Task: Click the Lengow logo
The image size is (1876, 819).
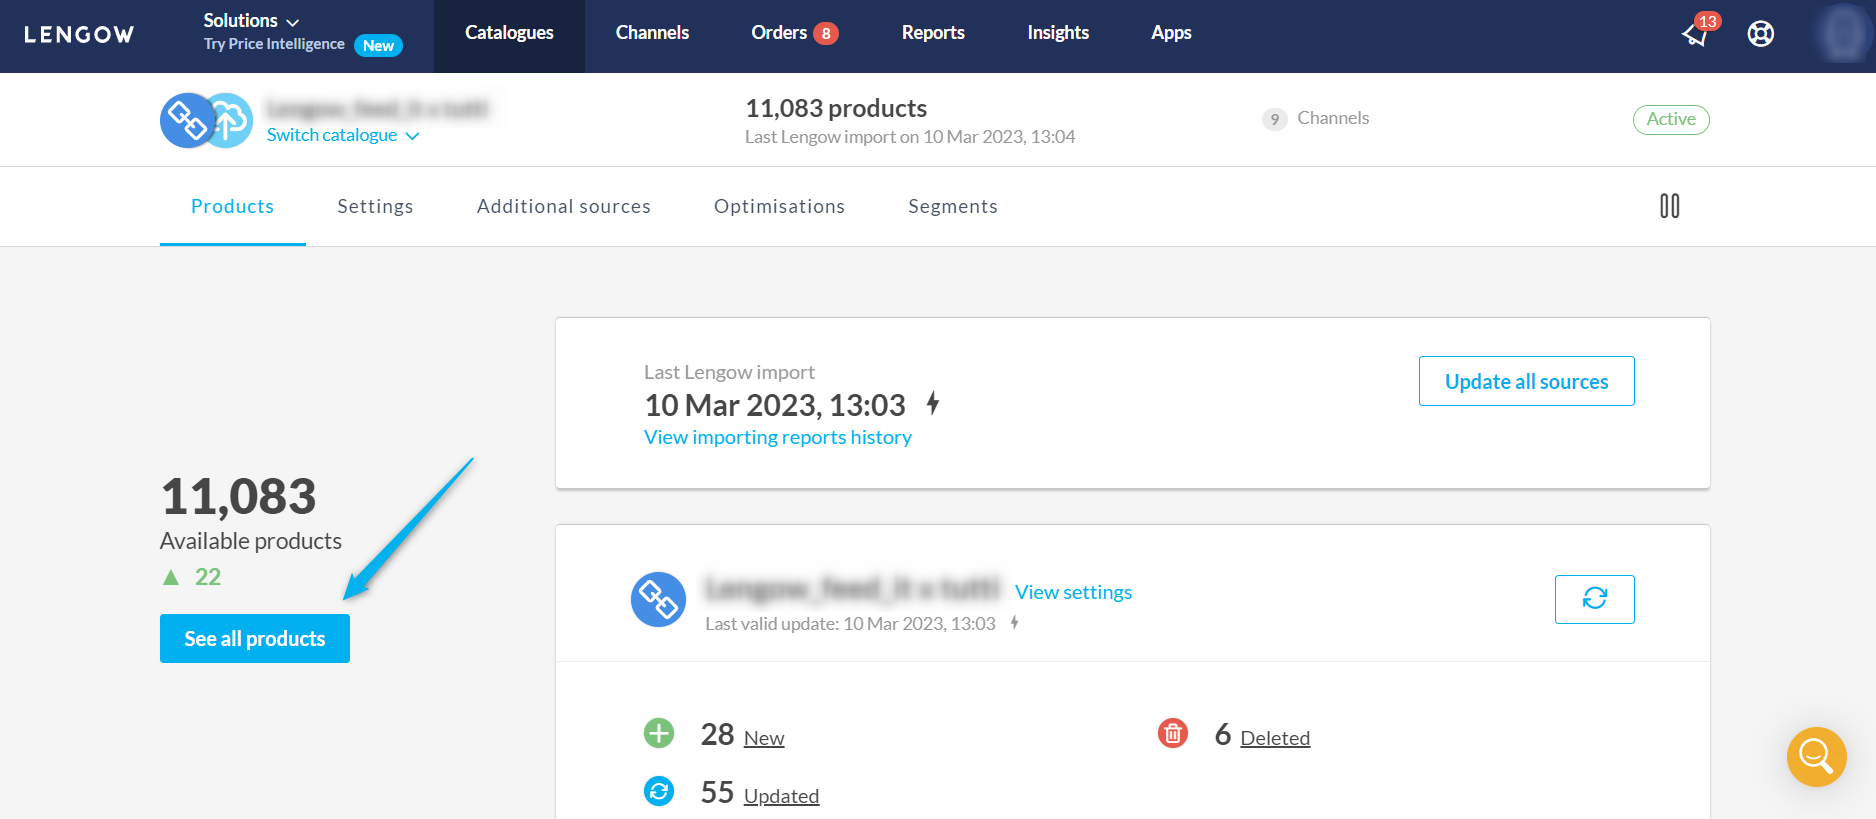Action: [x=79, y=35]
